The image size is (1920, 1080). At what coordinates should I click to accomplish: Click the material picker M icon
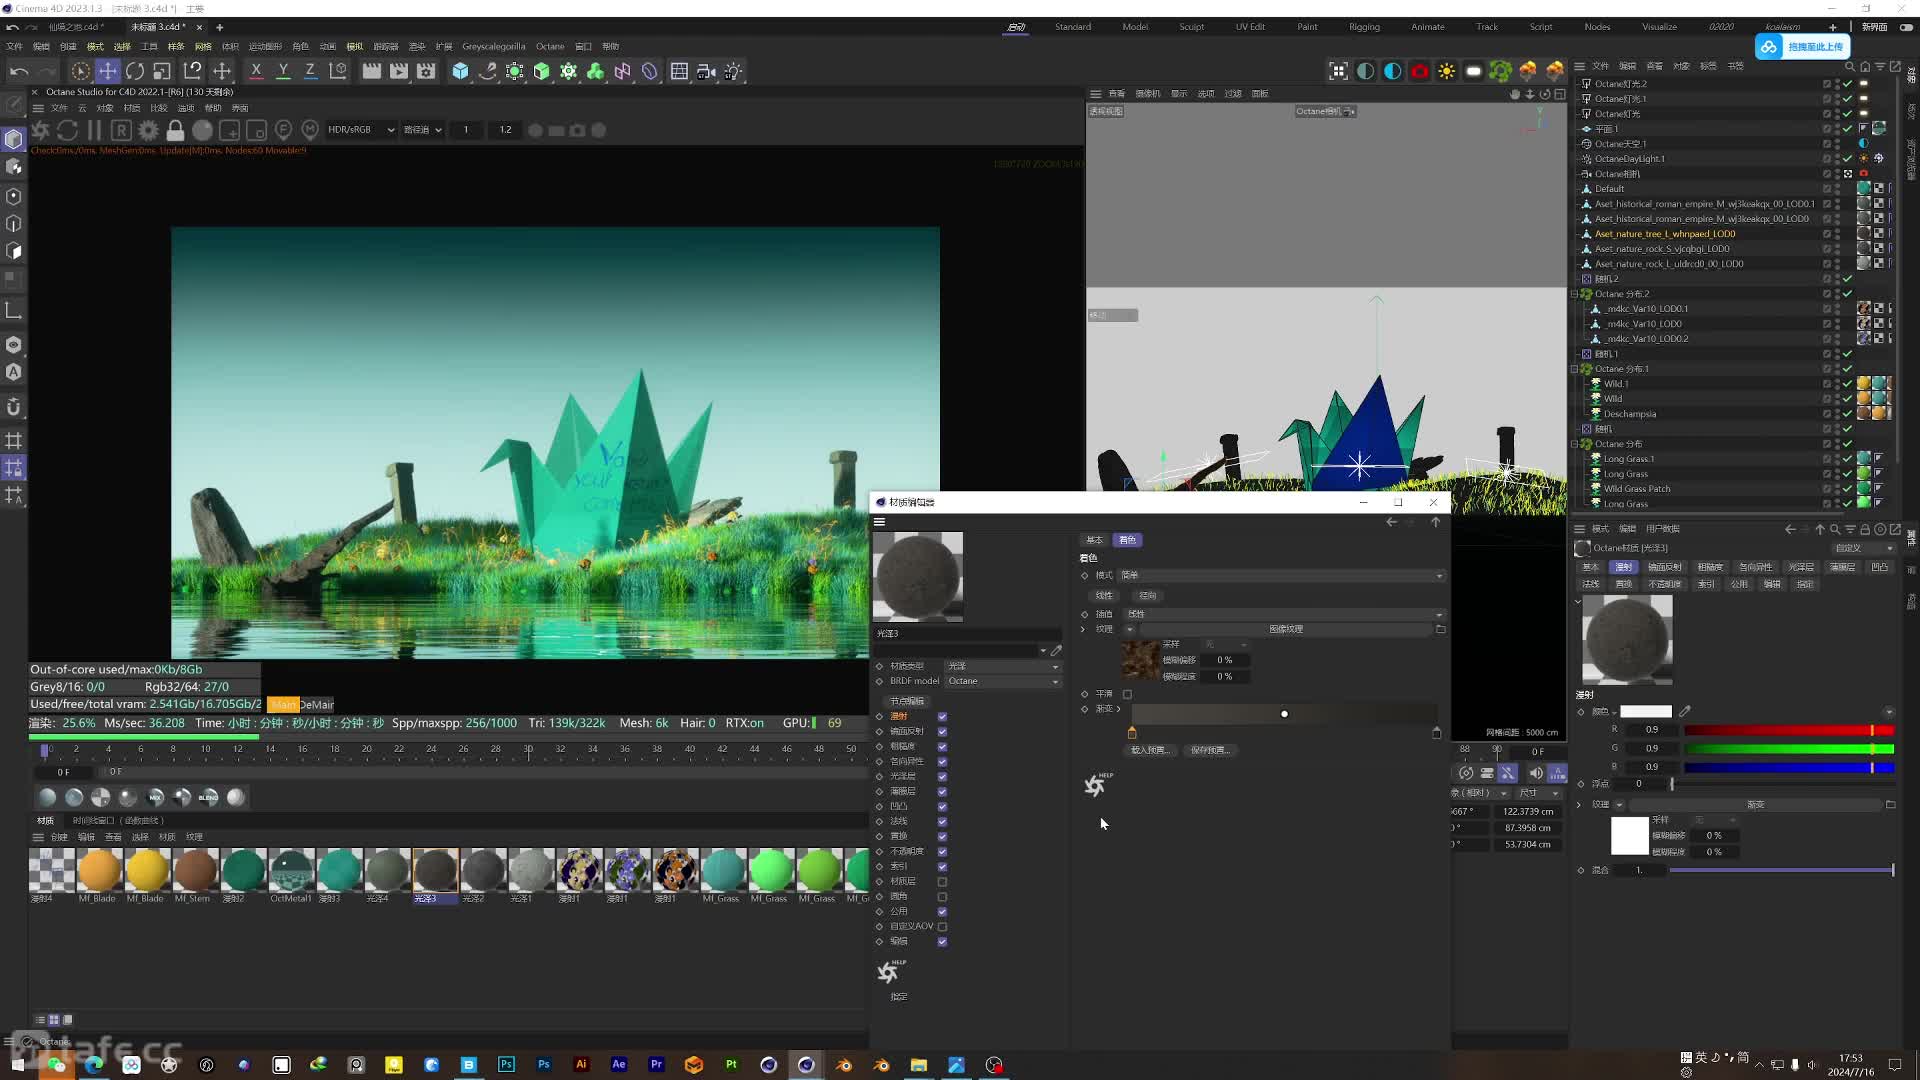tap(310, 130)
